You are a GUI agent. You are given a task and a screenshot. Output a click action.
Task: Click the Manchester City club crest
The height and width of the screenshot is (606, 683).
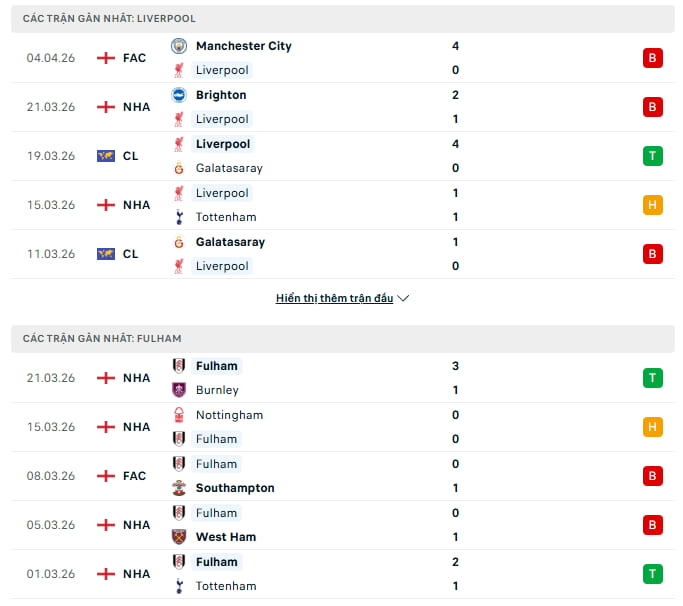[x=179, y=46]
